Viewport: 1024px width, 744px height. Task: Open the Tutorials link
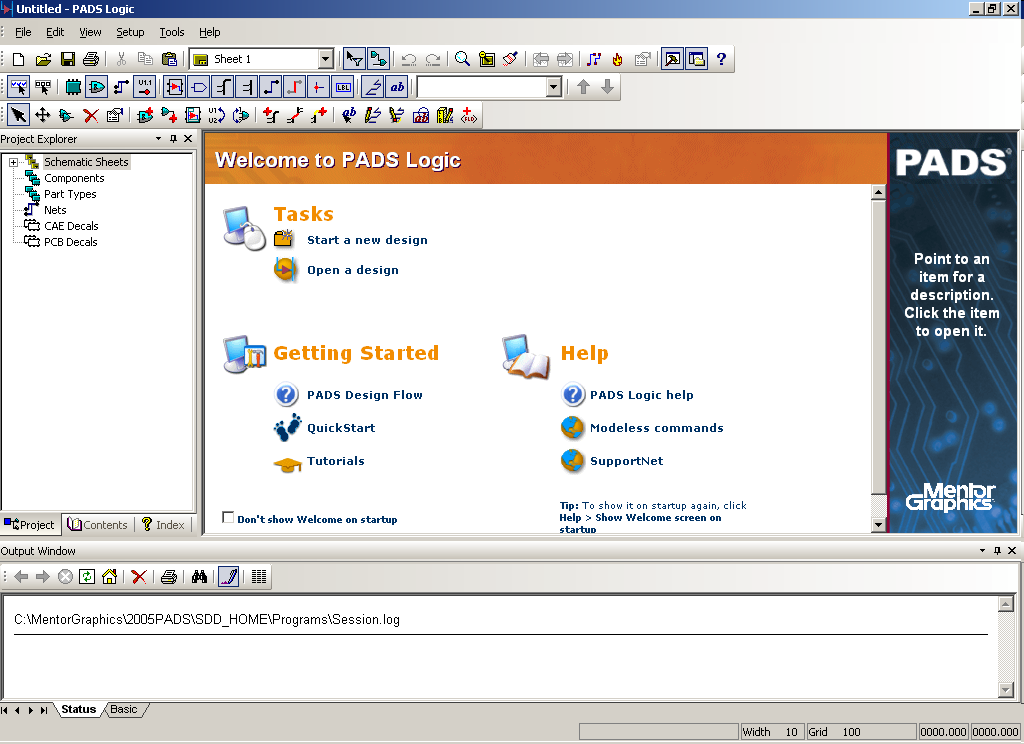tap(336, 461)
